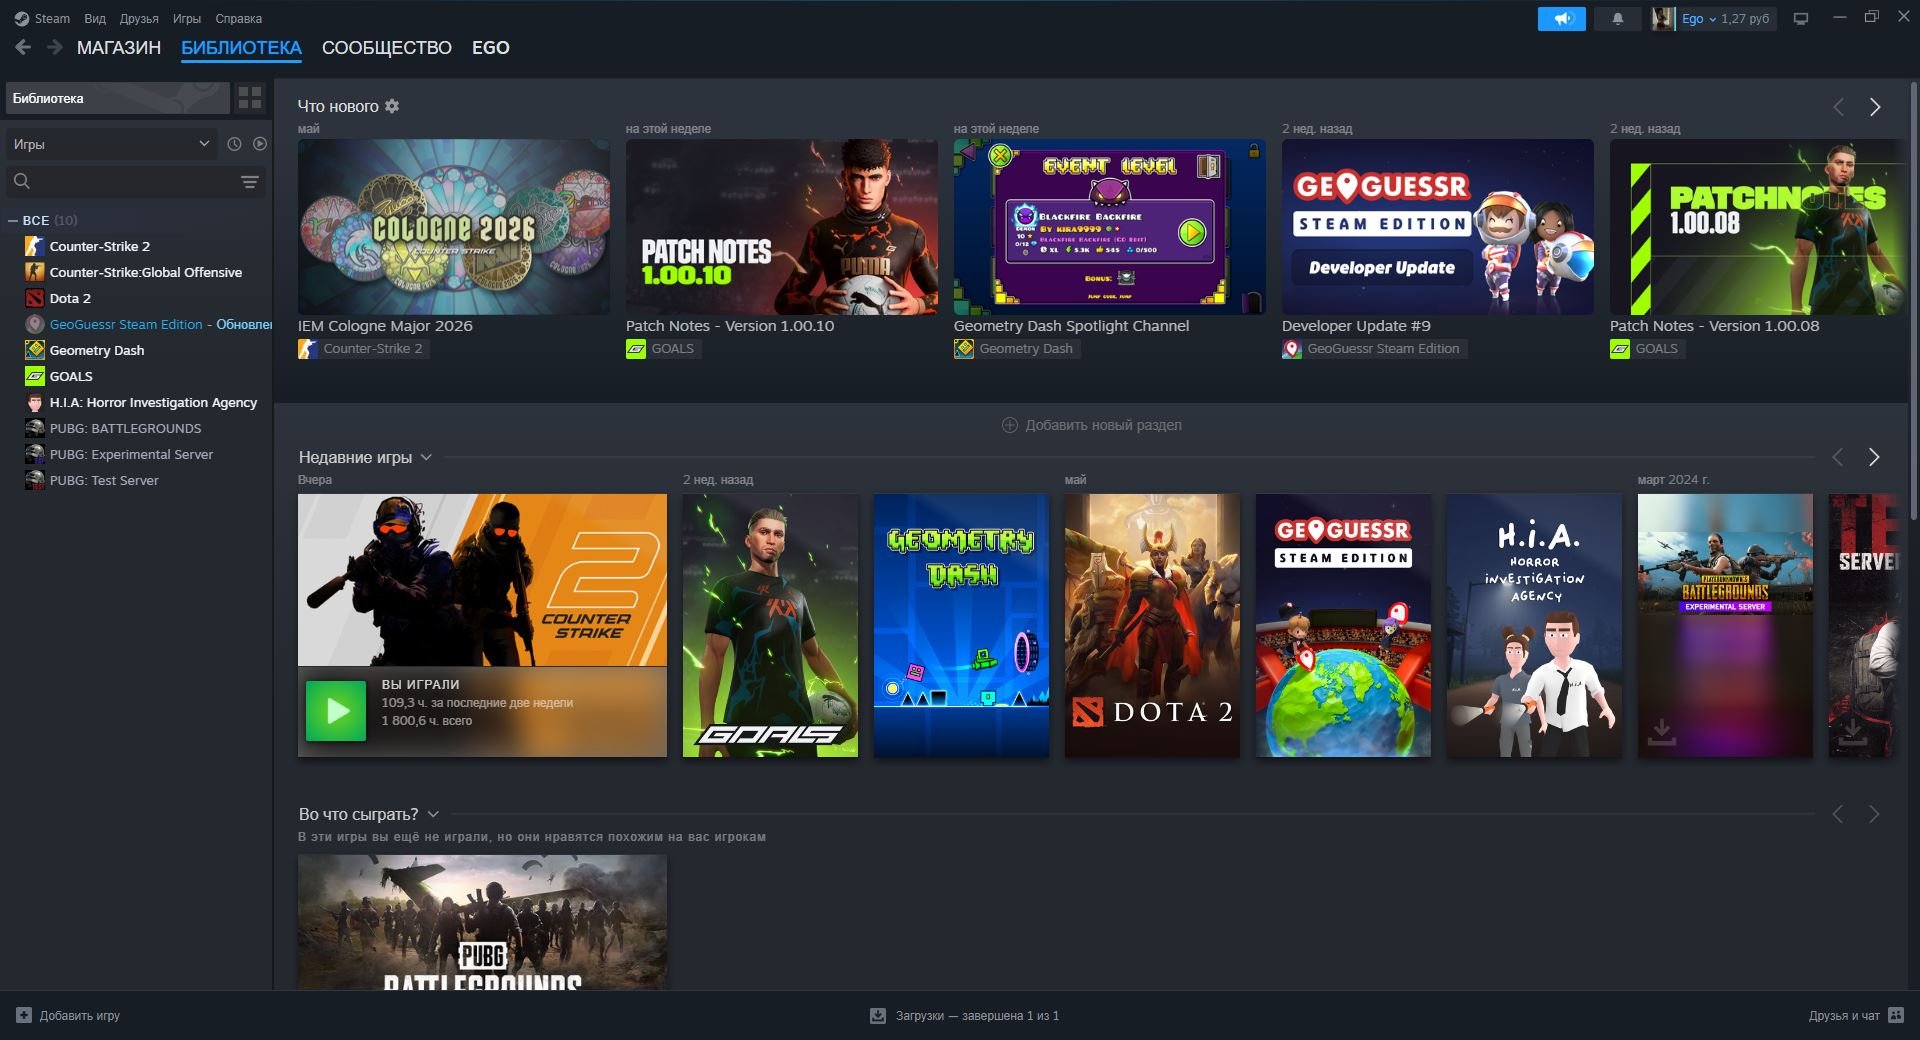Open the notifications bell
This screenshot has width=1920, height=1040.
tap(1617, 18)
